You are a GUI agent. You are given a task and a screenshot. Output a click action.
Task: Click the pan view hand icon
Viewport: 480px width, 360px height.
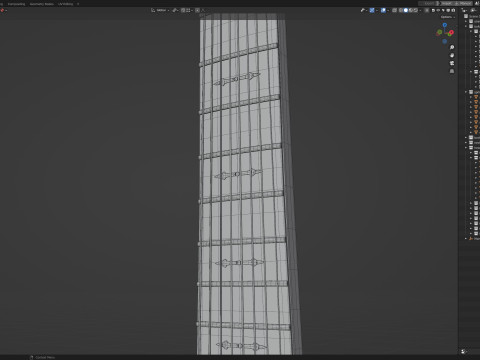[452, 55]
